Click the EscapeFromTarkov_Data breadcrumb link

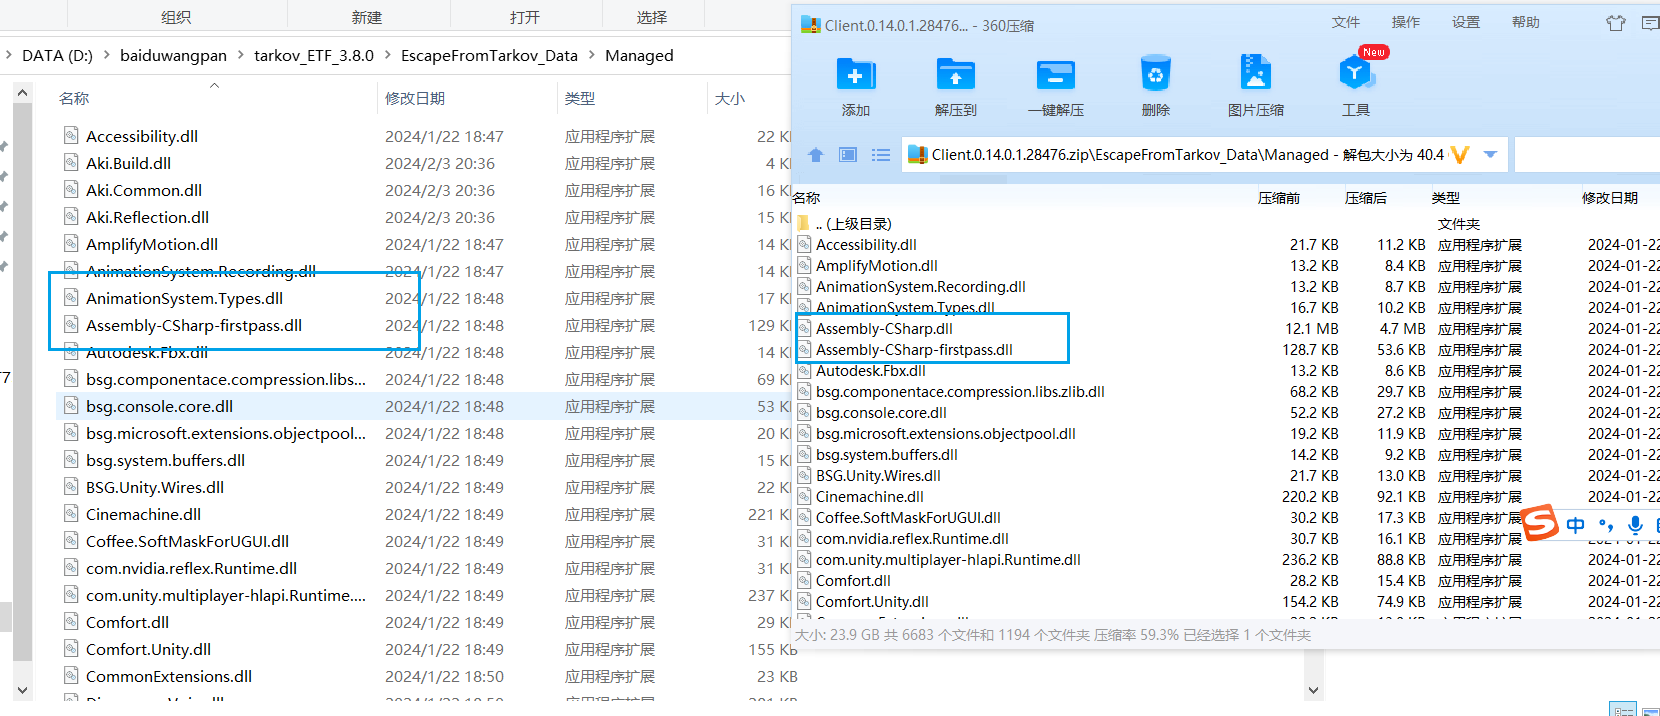click(x=489, y=56)
